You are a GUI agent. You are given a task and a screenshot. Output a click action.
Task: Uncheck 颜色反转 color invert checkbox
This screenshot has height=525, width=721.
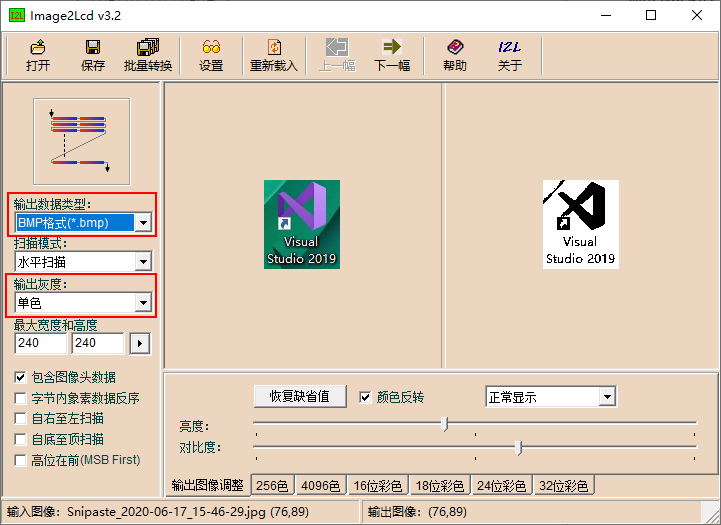pos(365,397)
